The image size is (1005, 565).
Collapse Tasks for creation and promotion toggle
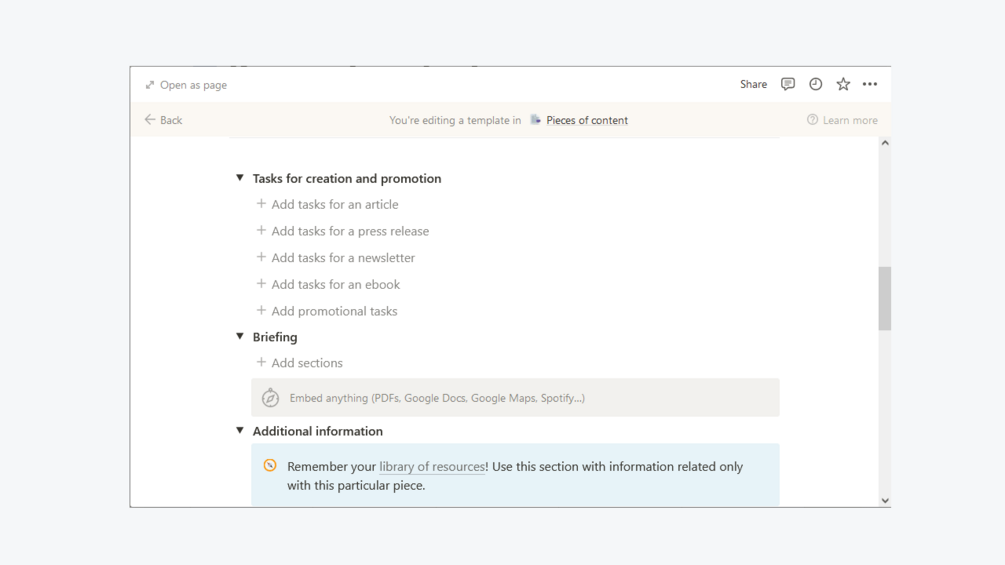[x=240, y=178]
